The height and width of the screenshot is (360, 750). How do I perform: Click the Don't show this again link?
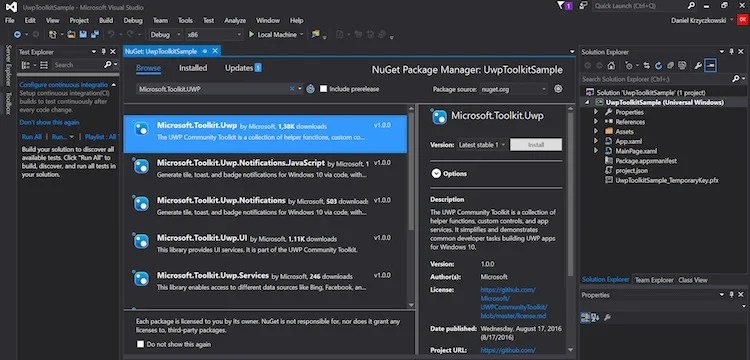click(x=49, y=122)
